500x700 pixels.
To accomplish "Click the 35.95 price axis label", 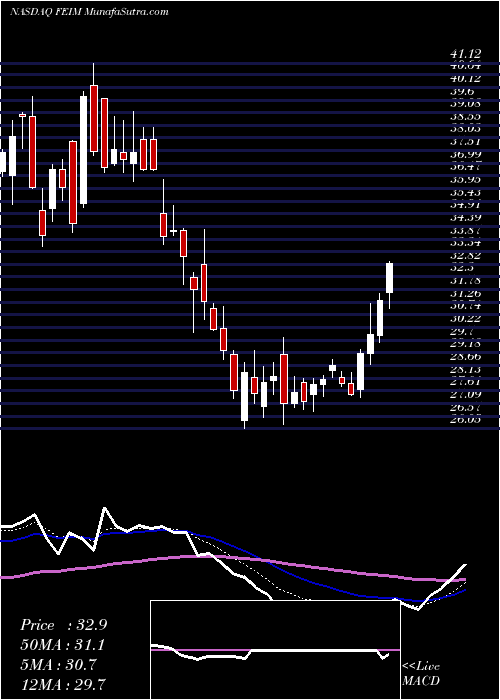I will point(466,180).
